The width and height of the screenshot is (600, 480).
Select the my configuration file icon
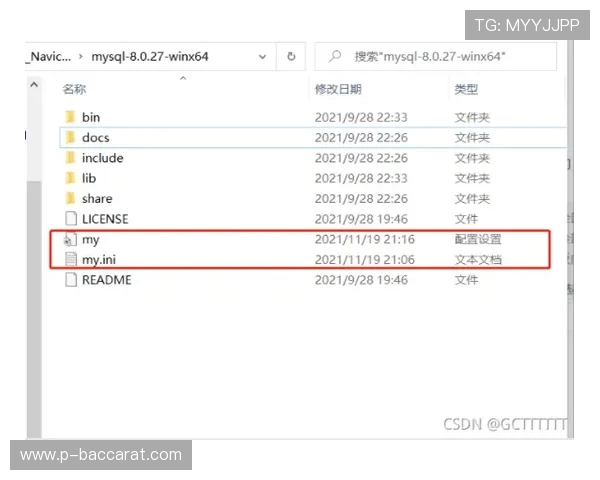tap(70, 239)
